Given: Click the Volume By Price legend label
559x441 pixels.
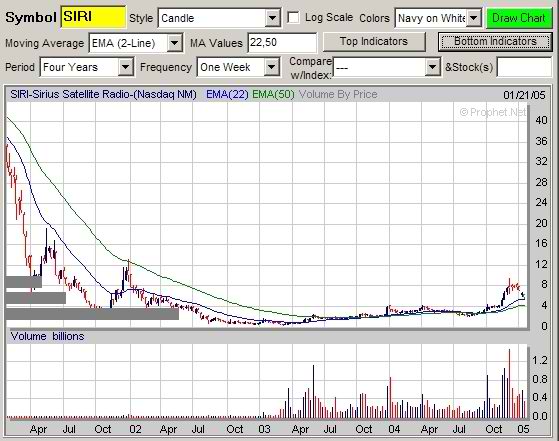Looking at the screenshot, I should [x=338, y=94].
